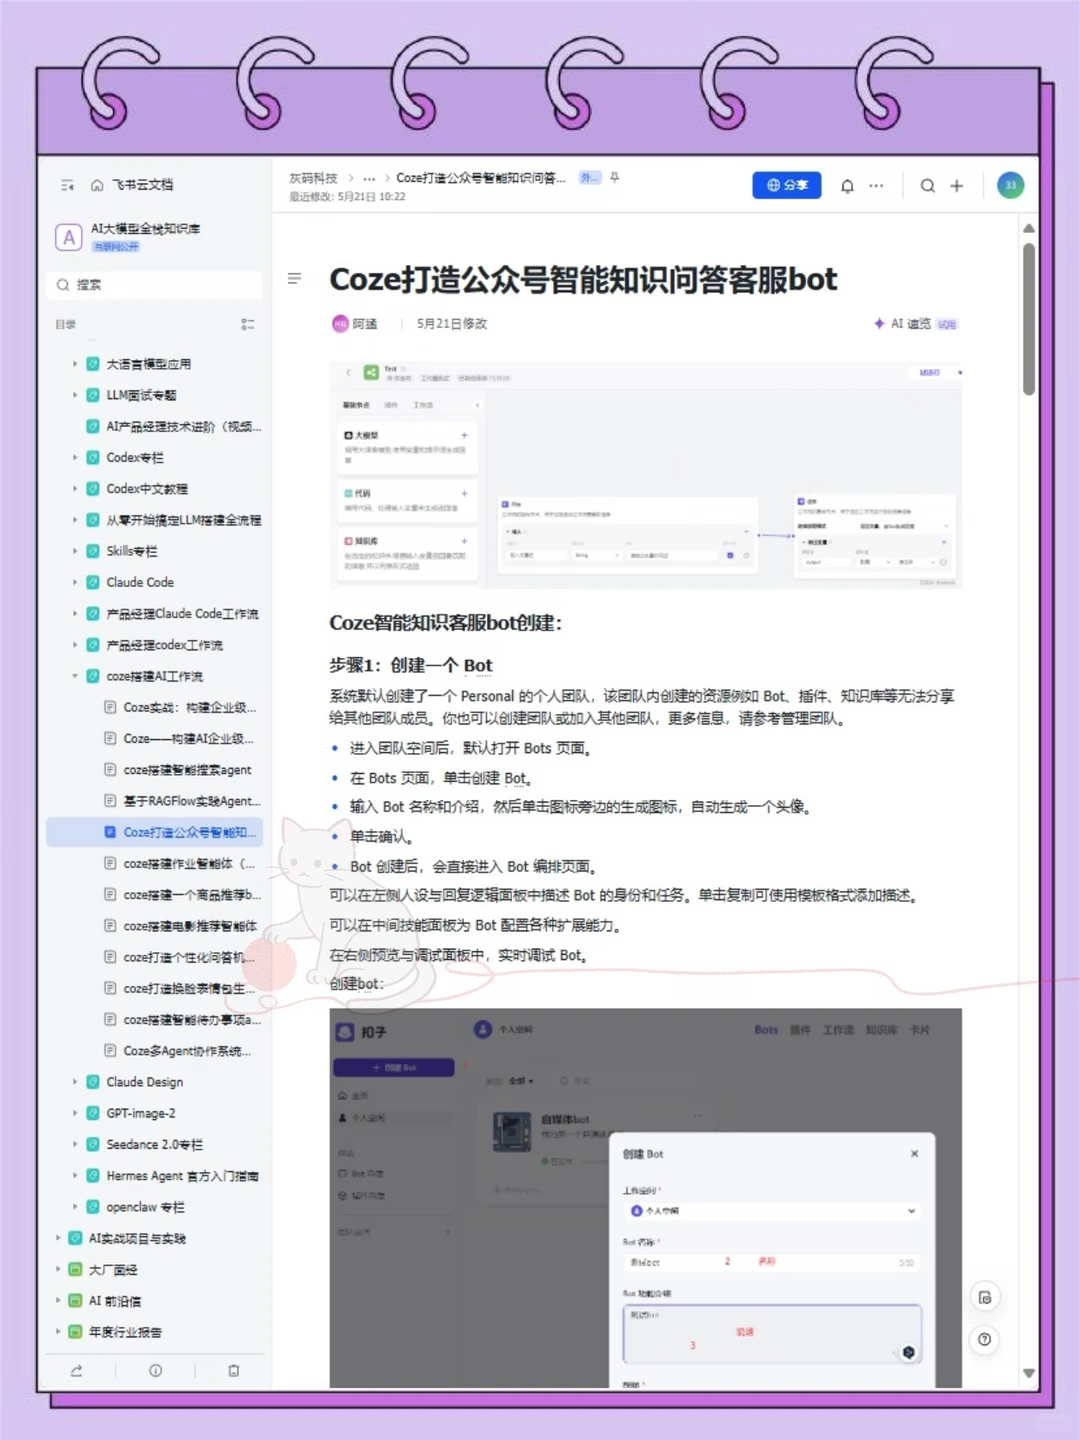Open 产品经理Claude Code工作流

182,613
